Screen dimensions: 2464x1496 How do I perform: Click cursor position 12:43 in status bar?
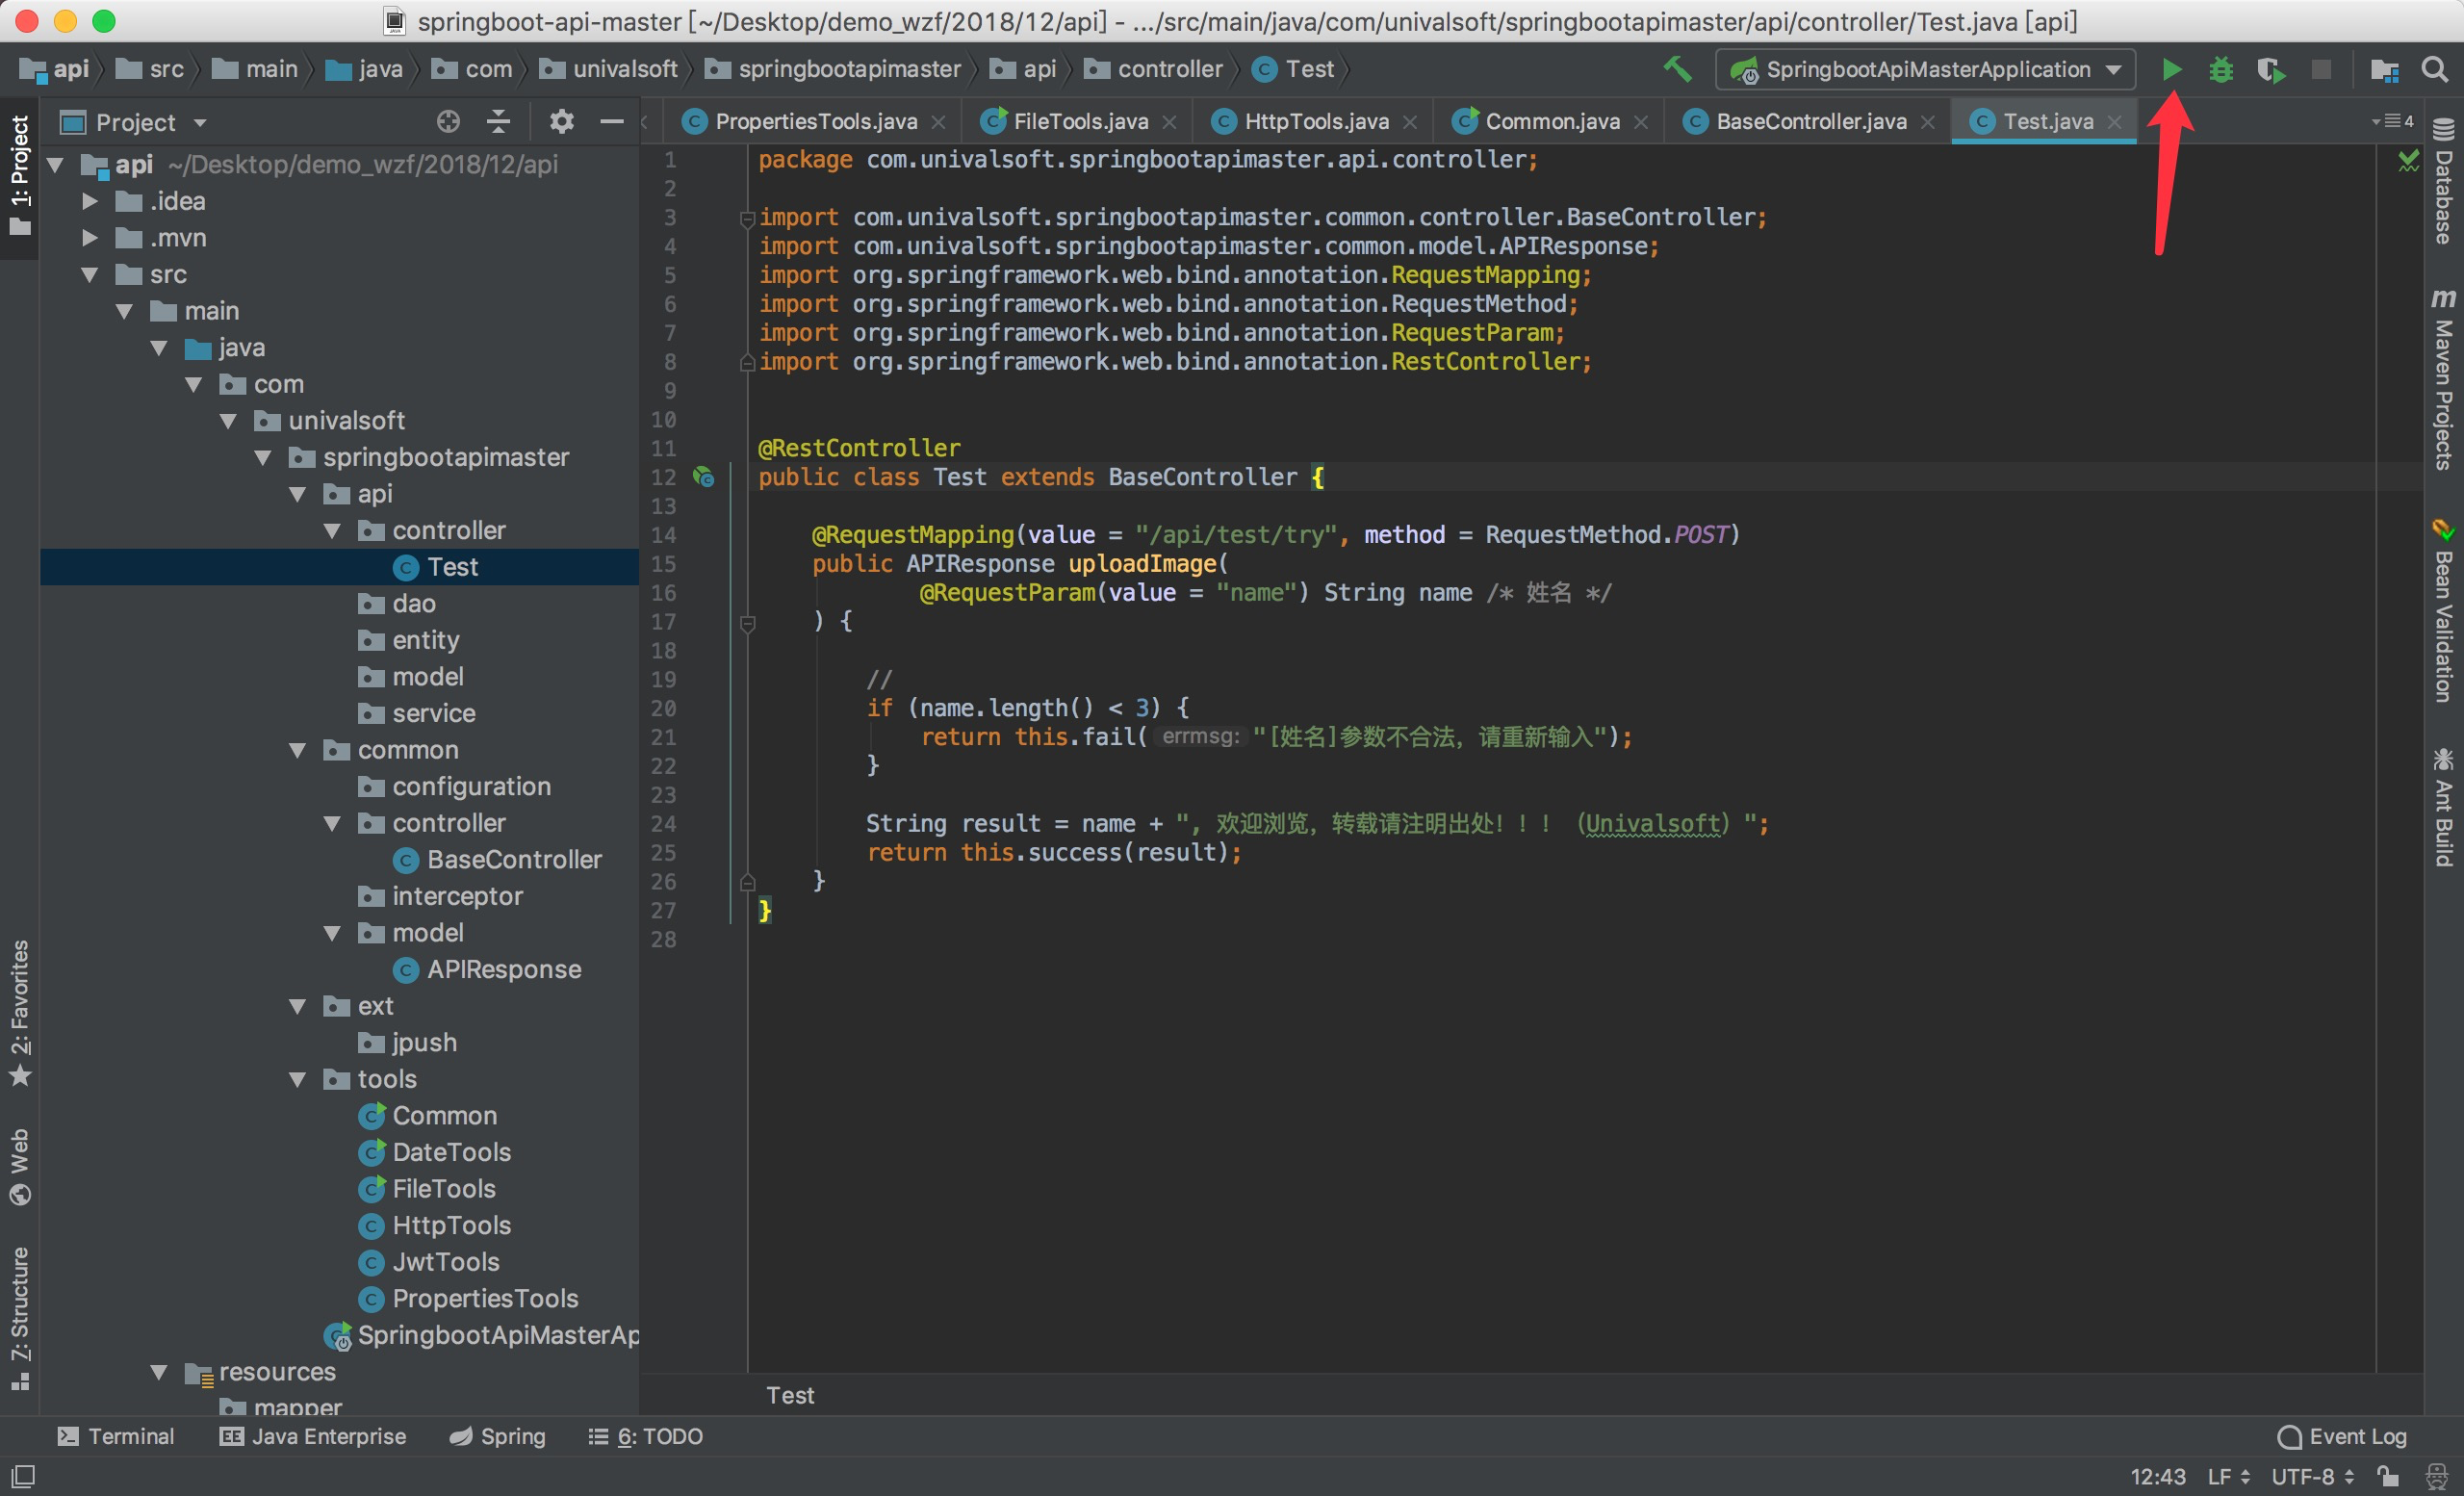(2158, 1477)
